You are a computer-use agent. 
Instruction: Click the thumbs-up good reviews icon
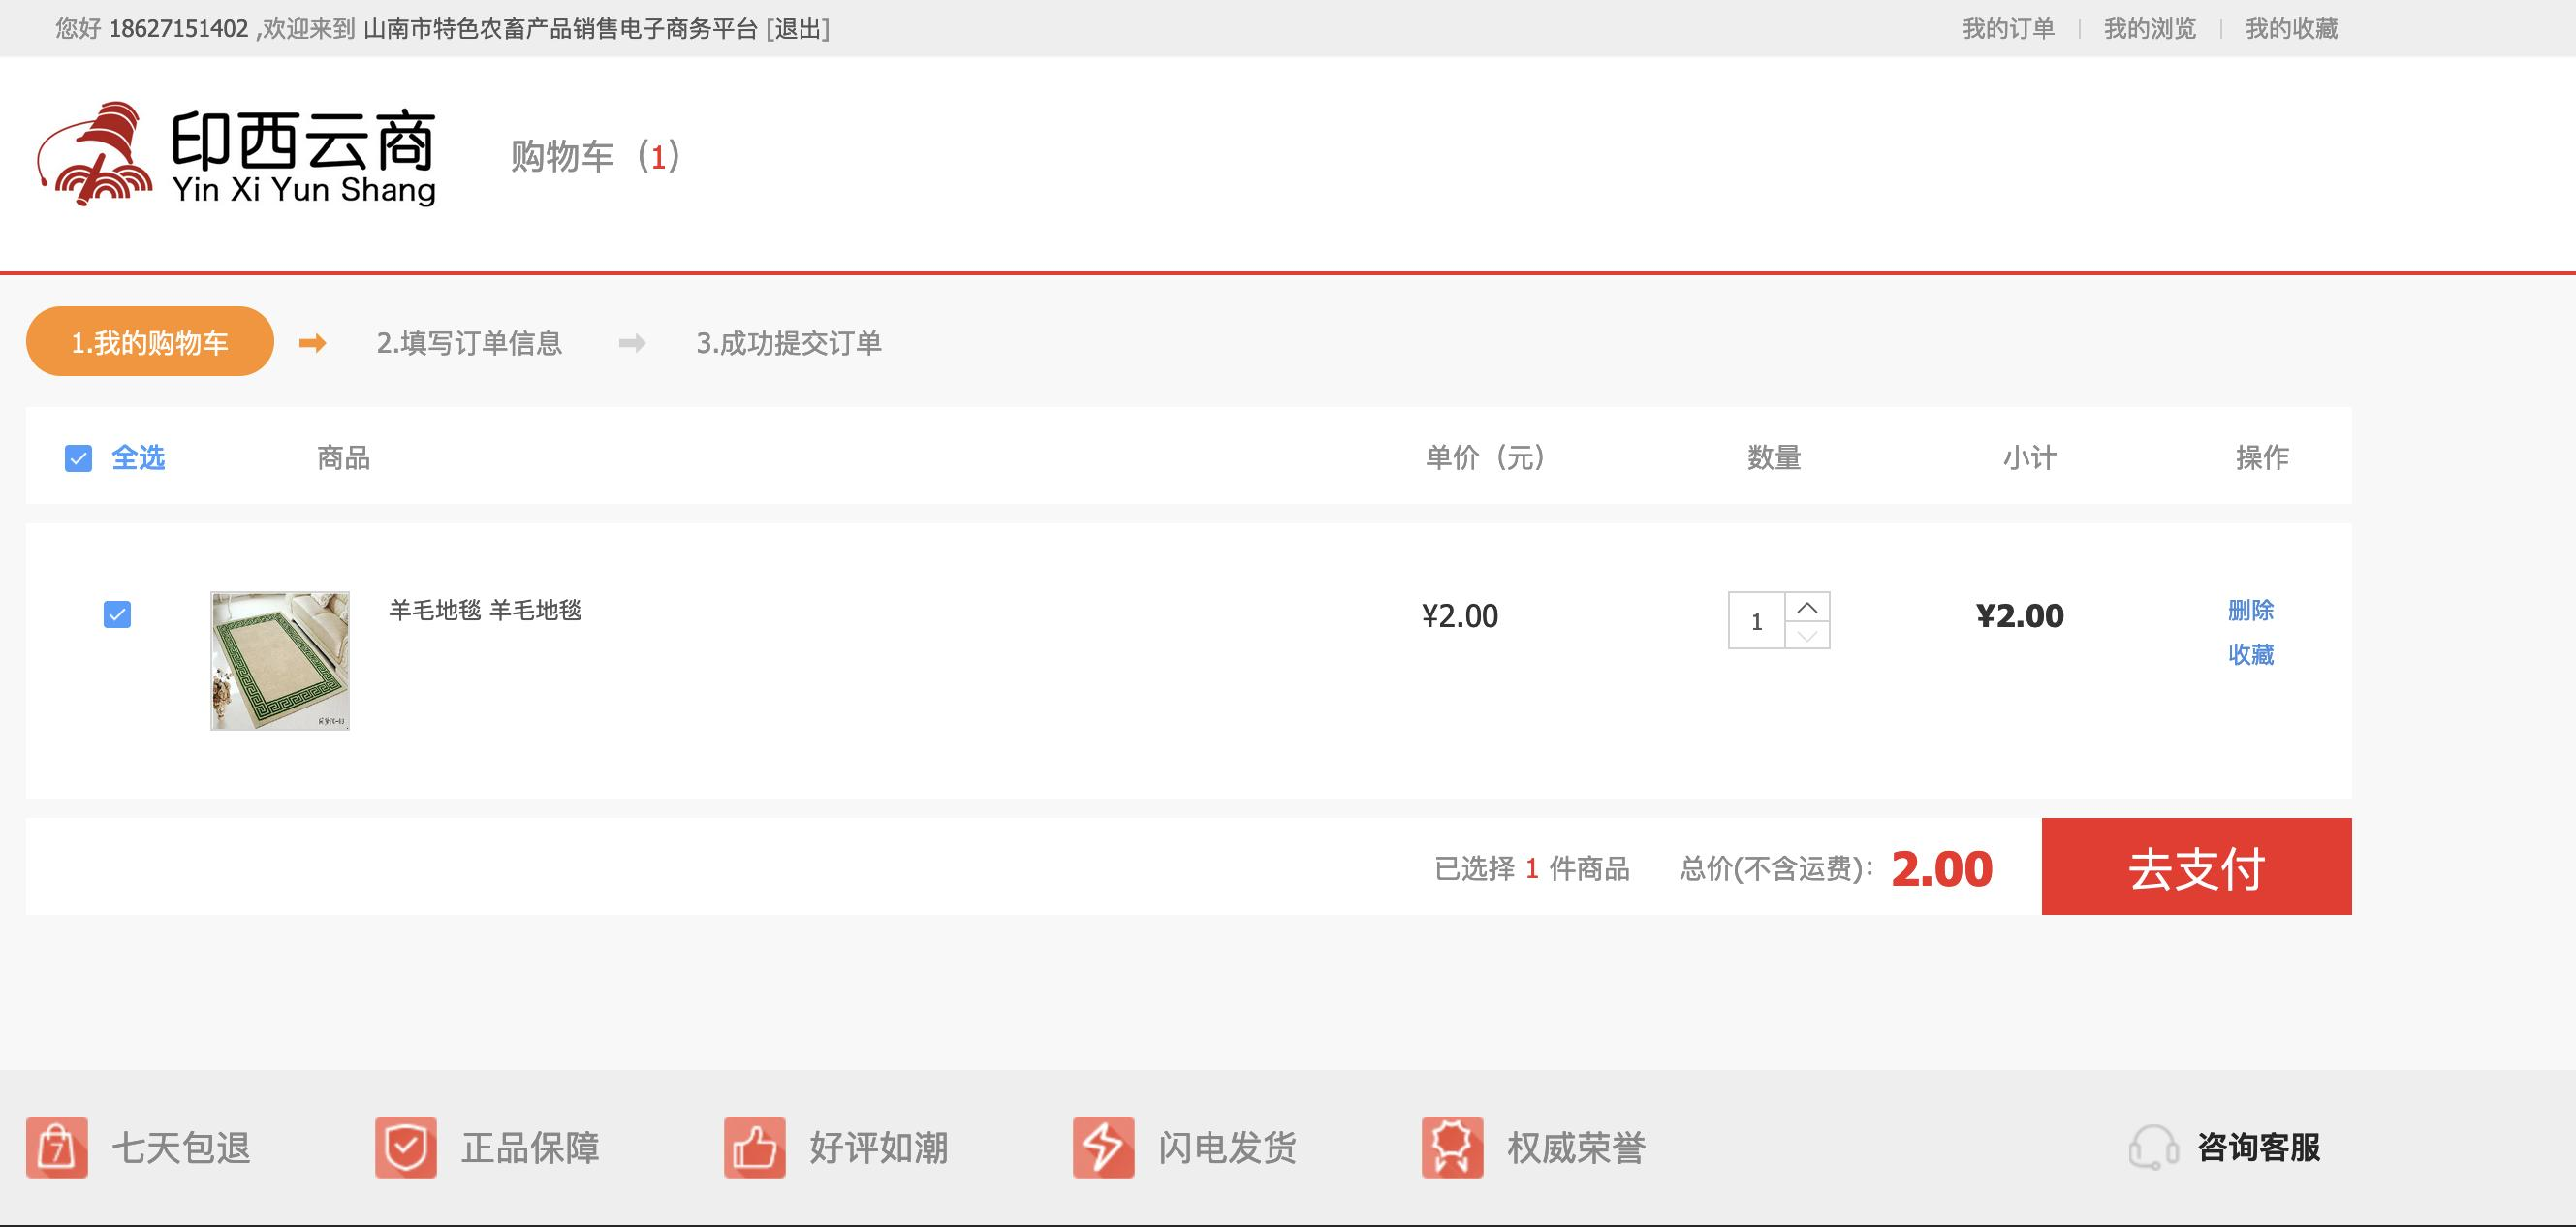pyautogui.click(x=755, y=1147)
